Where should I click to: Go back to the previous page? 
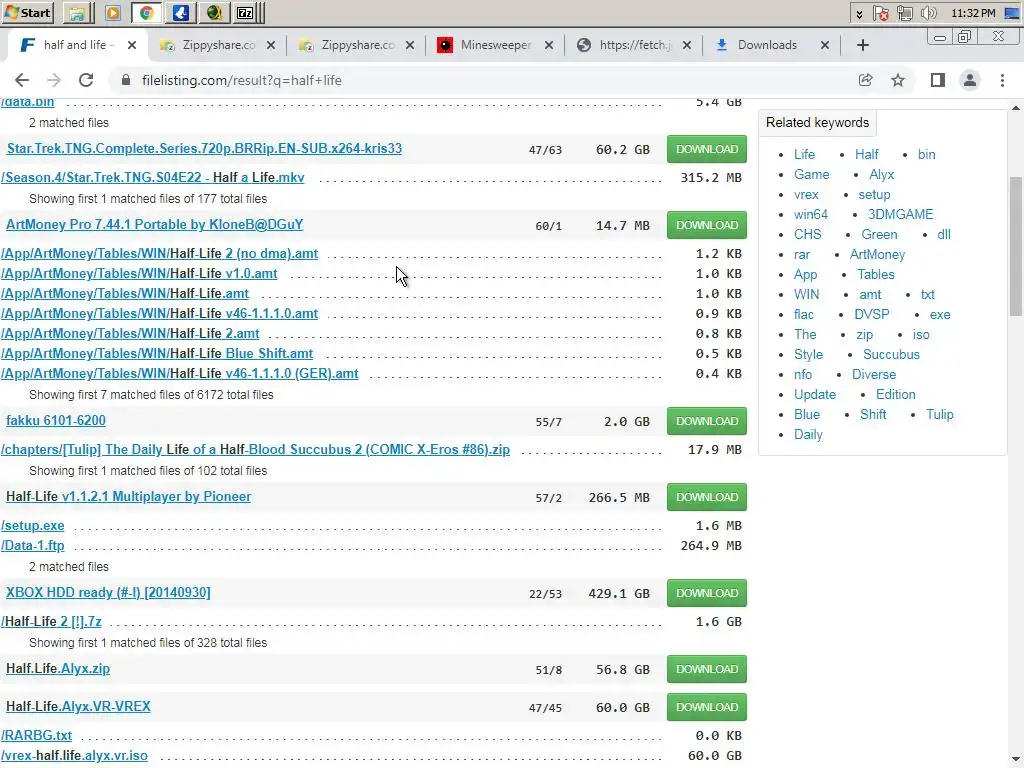point(22,80)
